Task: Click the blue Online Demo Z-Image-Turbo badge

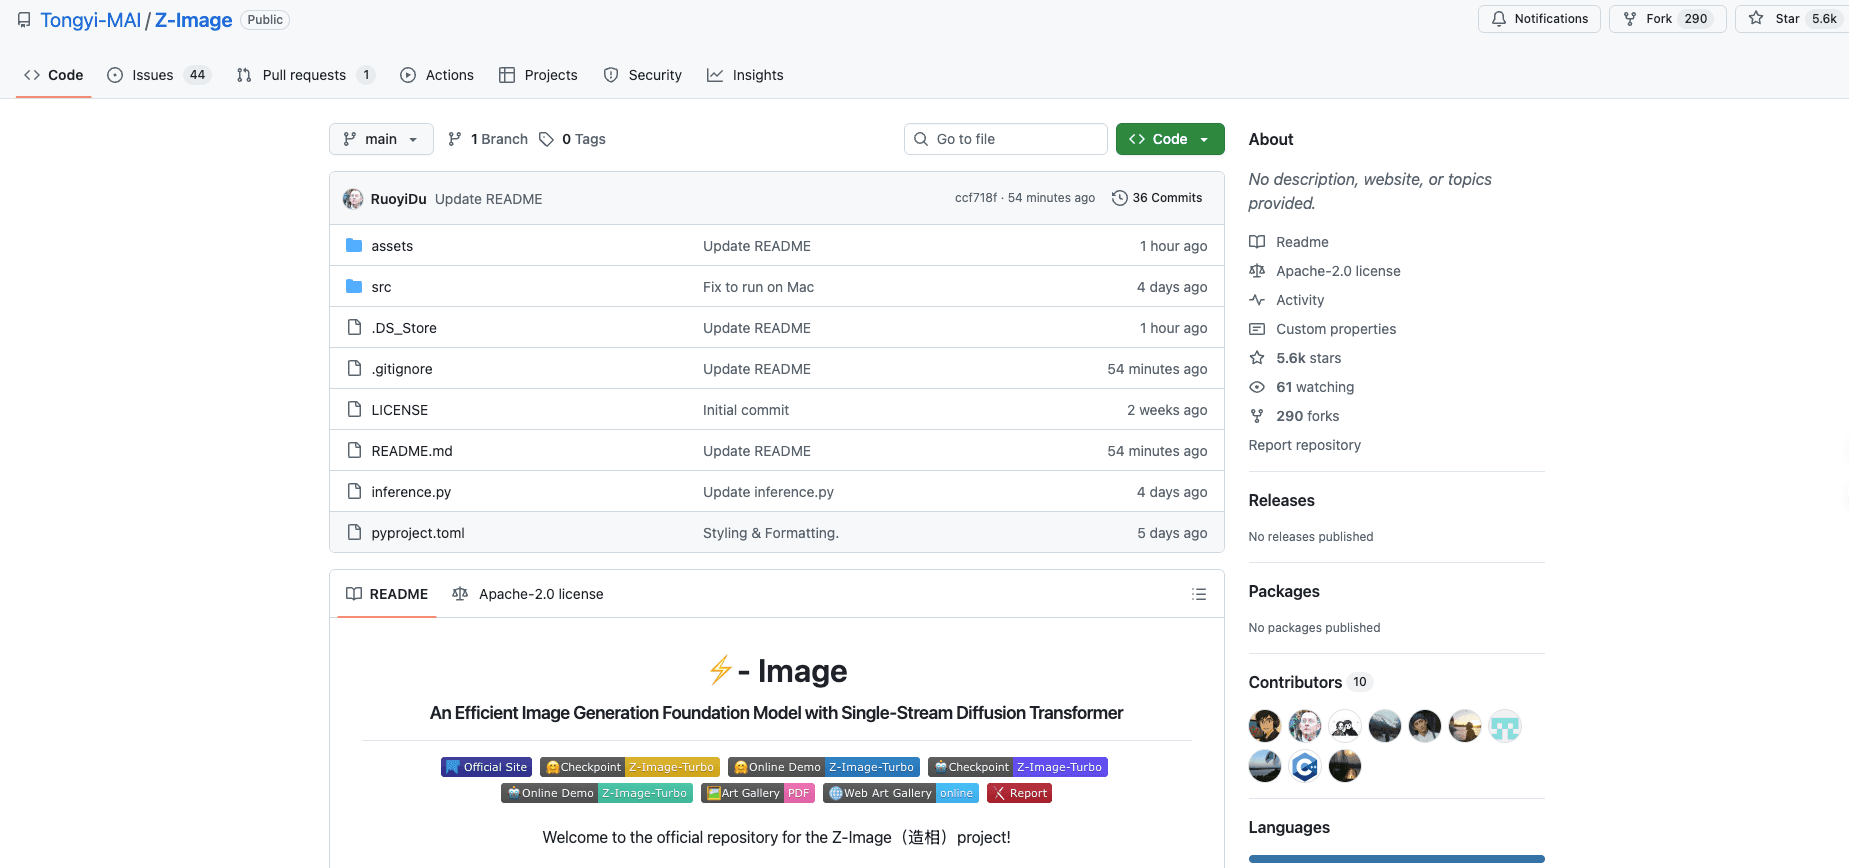Action: click(x=824, y=767)
